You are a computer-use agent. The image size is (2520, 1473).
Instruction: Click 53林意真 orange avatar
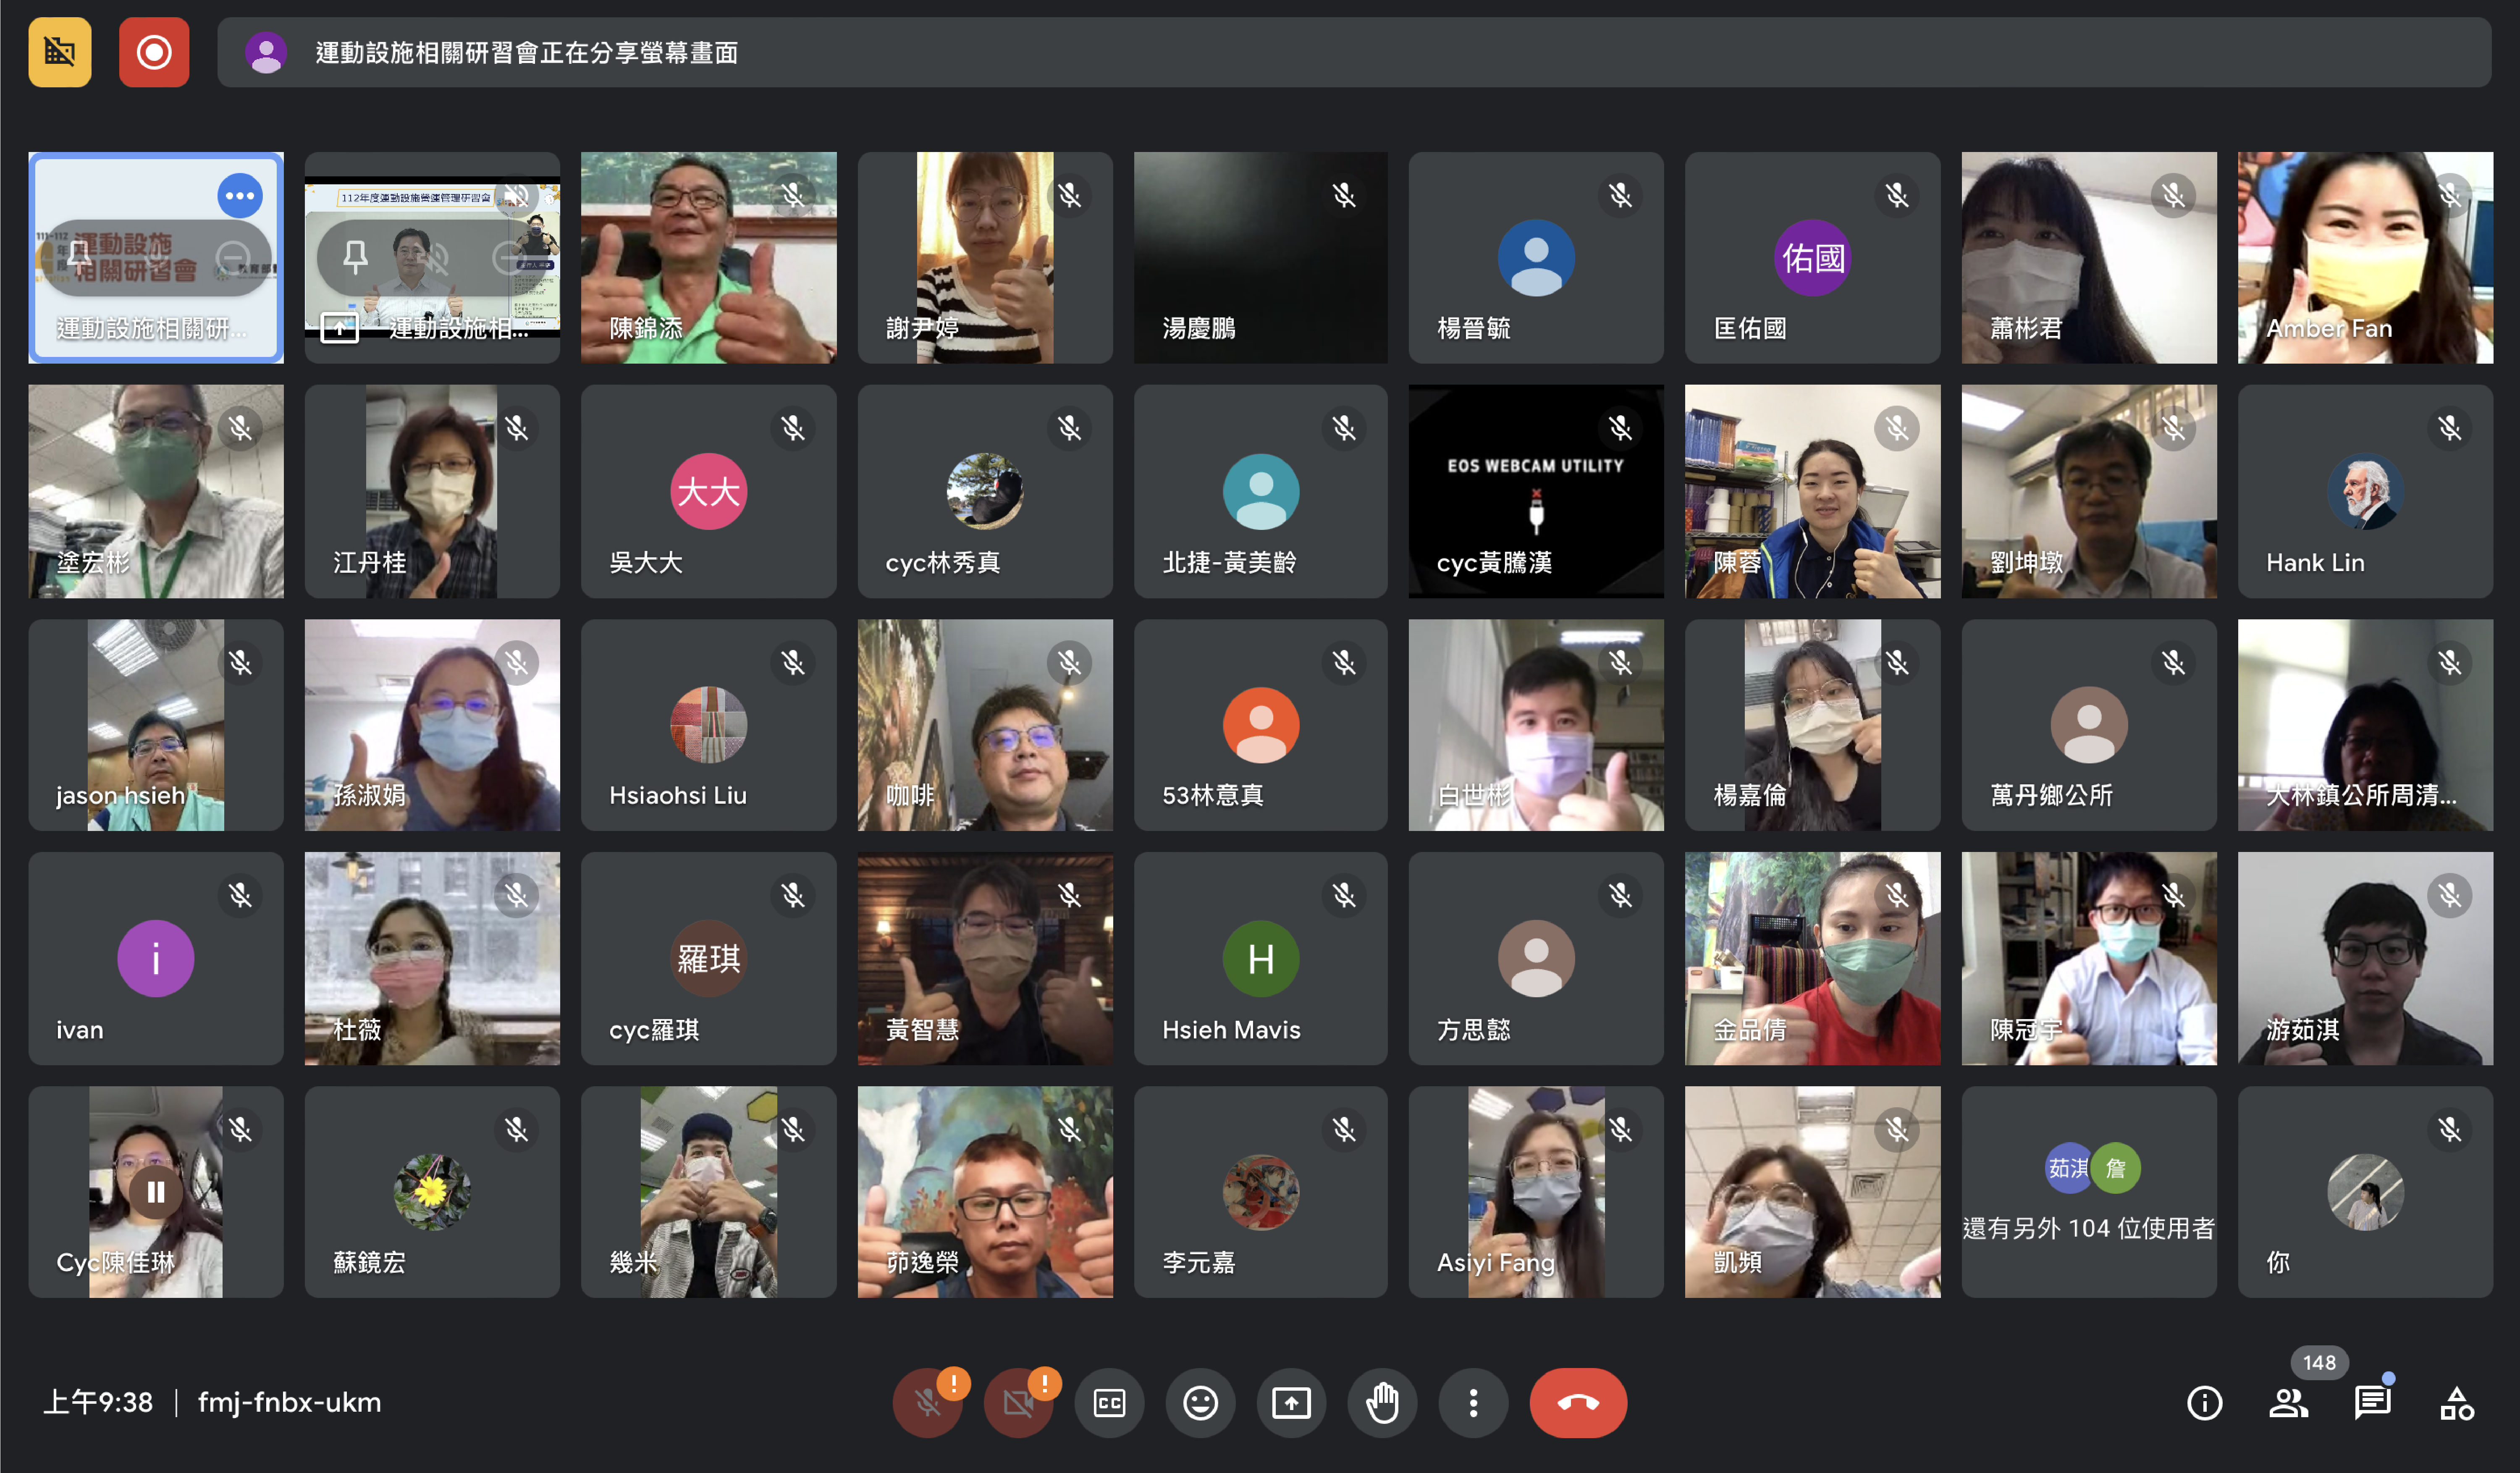pos(1261,725)
